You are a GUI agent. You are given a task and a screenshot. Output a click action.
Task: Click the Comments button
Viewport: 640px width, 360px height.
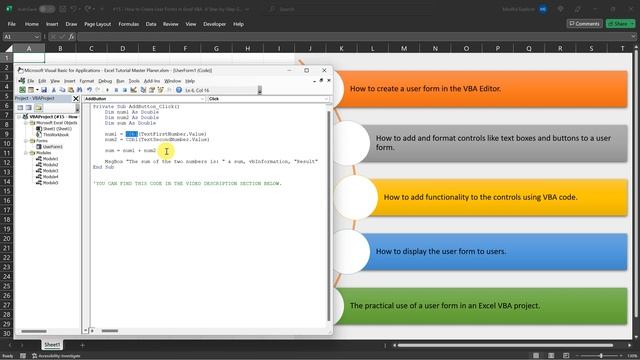tap(584, 24)
